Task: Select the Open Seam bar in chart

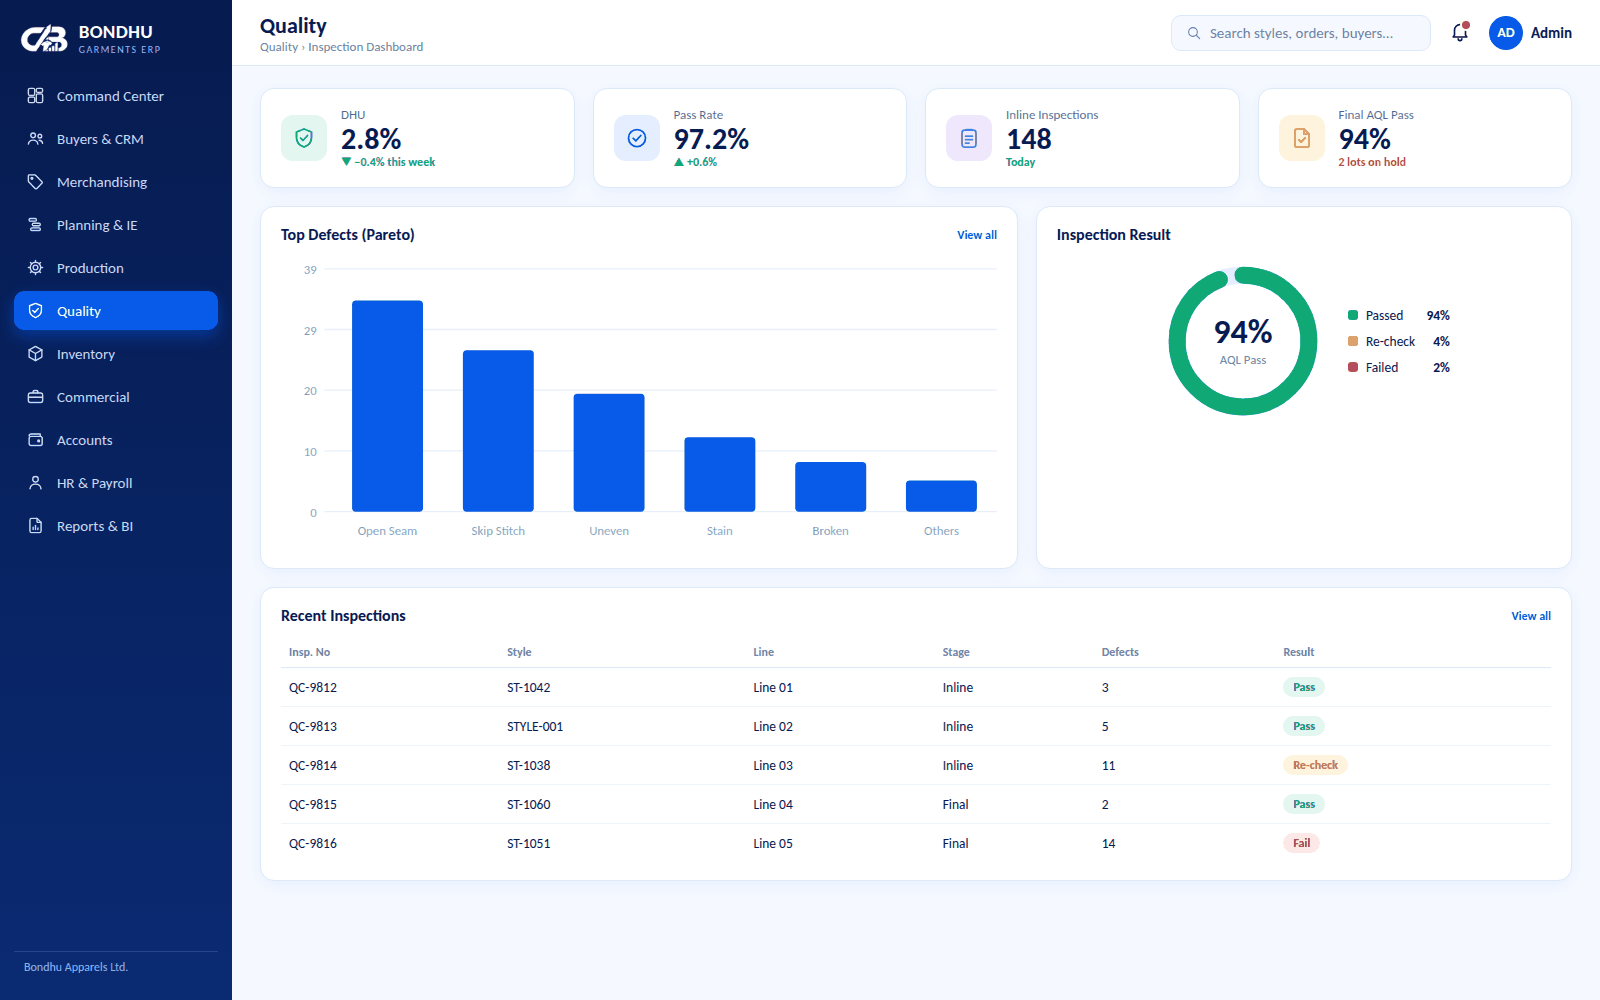Action: 387,406
